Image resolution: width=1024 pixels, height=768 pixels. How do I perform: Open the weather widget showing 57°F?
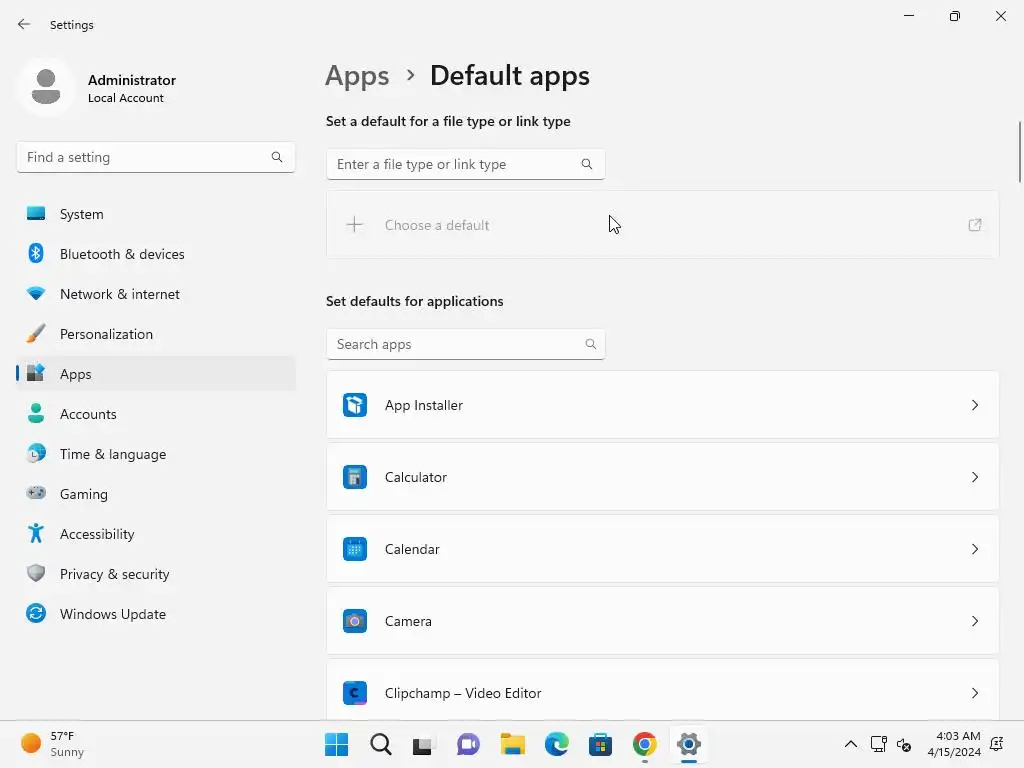pos(53,744)
